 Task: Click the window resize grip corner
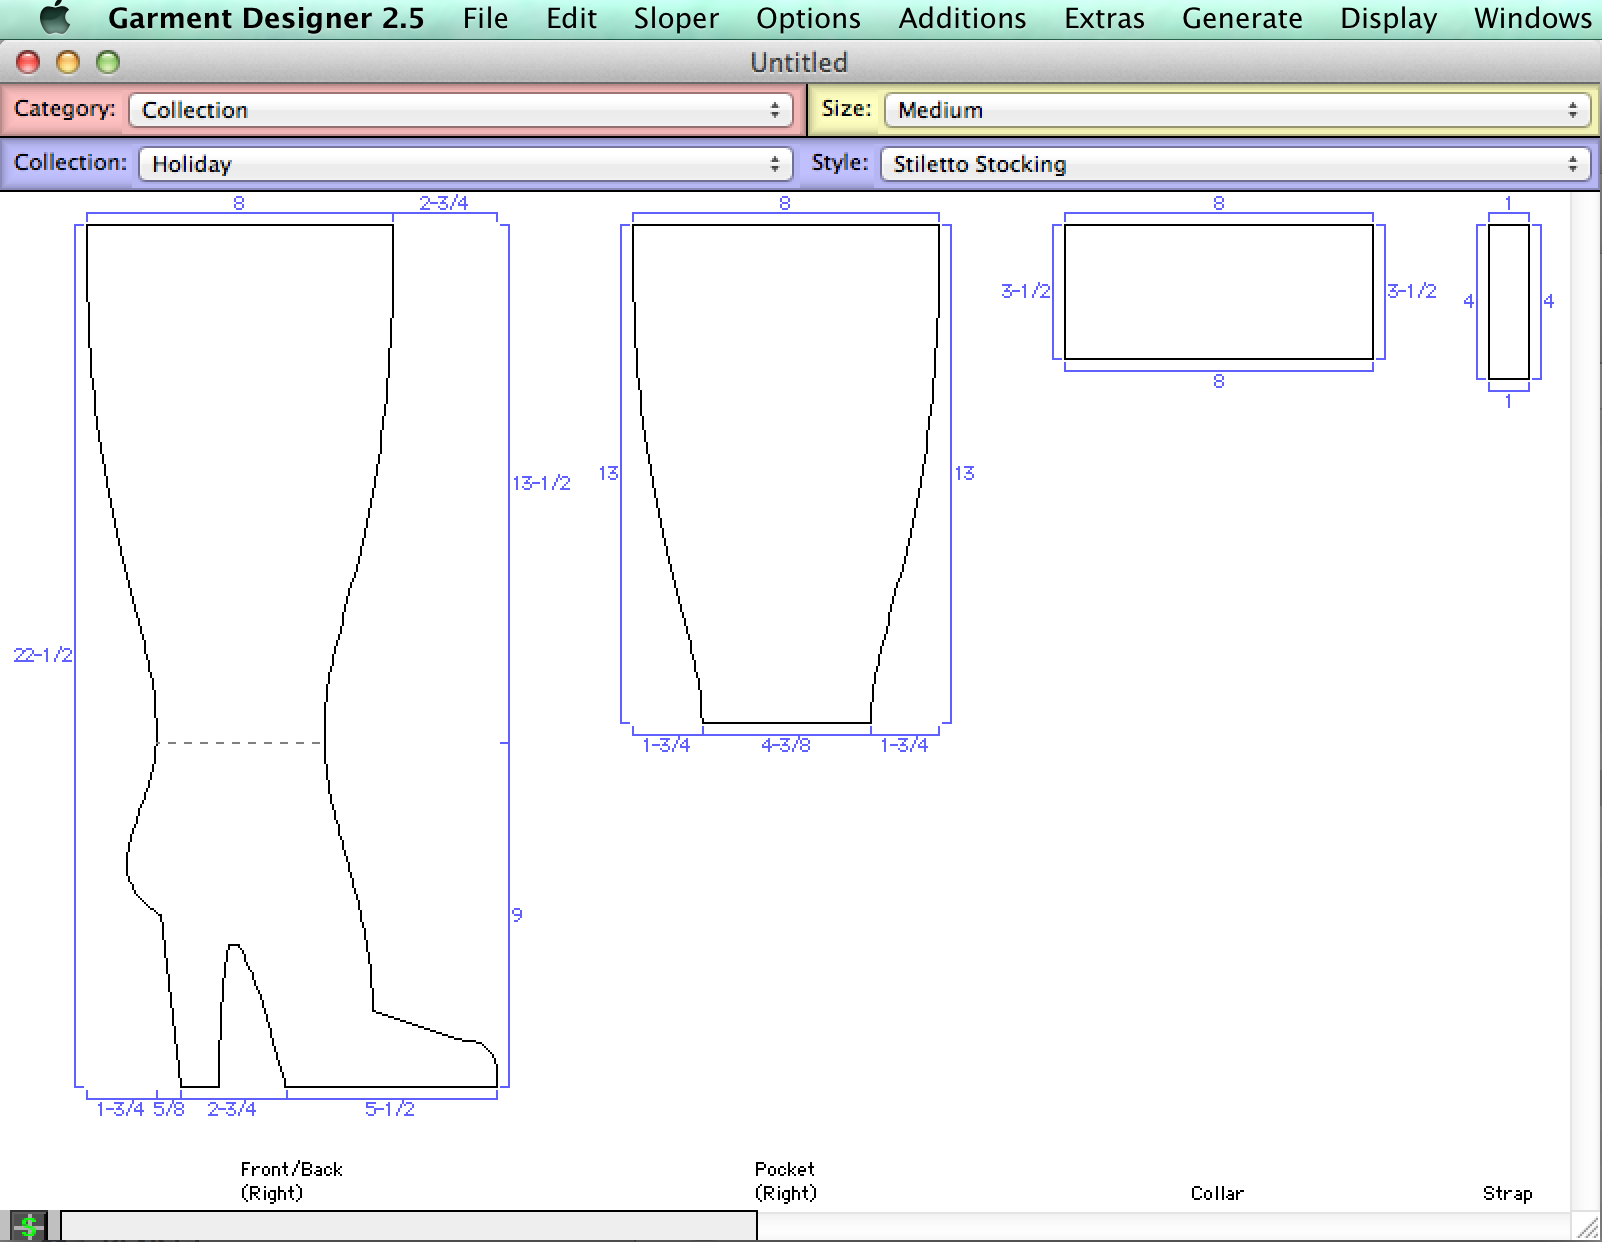[1586, 1226]
